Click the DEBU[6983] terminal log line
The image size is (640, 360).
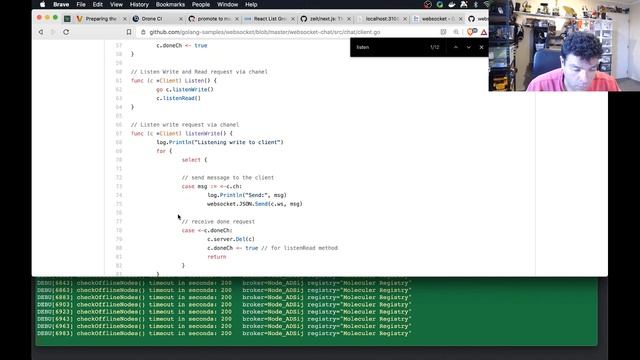coord(224,333)
